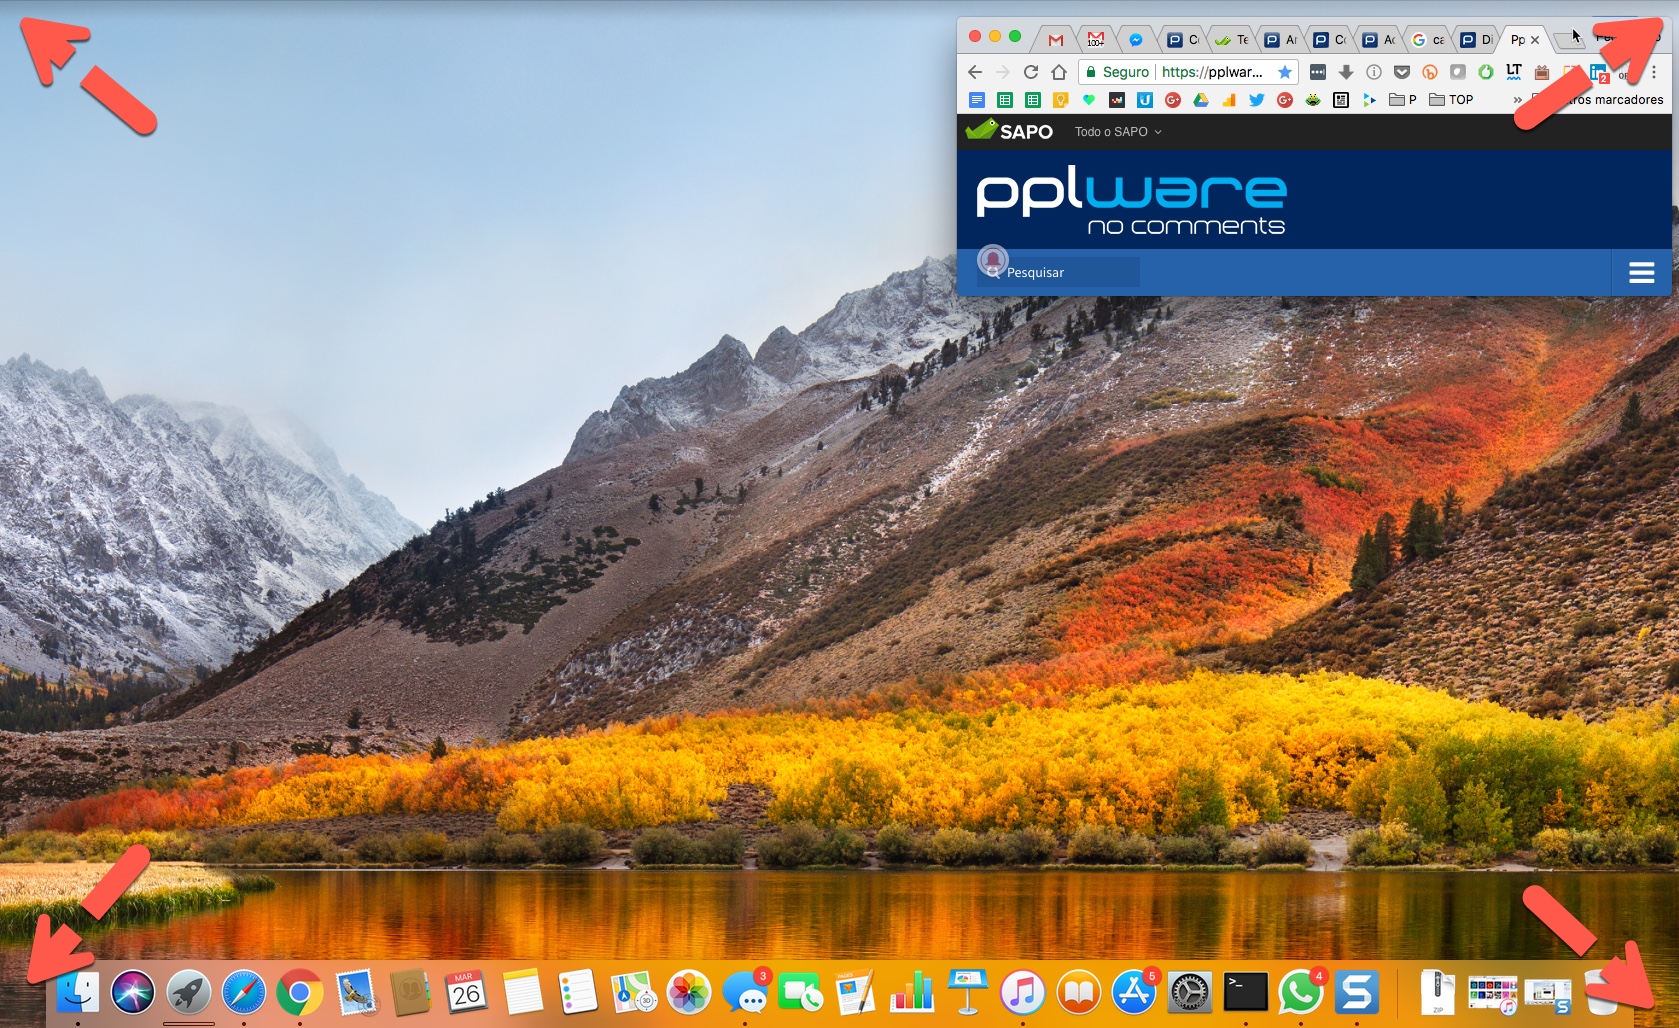Expand the 'TOP' bookmarks folder
The width and height of the screenshot is (1679, 1028).
tap(1451, 100)
